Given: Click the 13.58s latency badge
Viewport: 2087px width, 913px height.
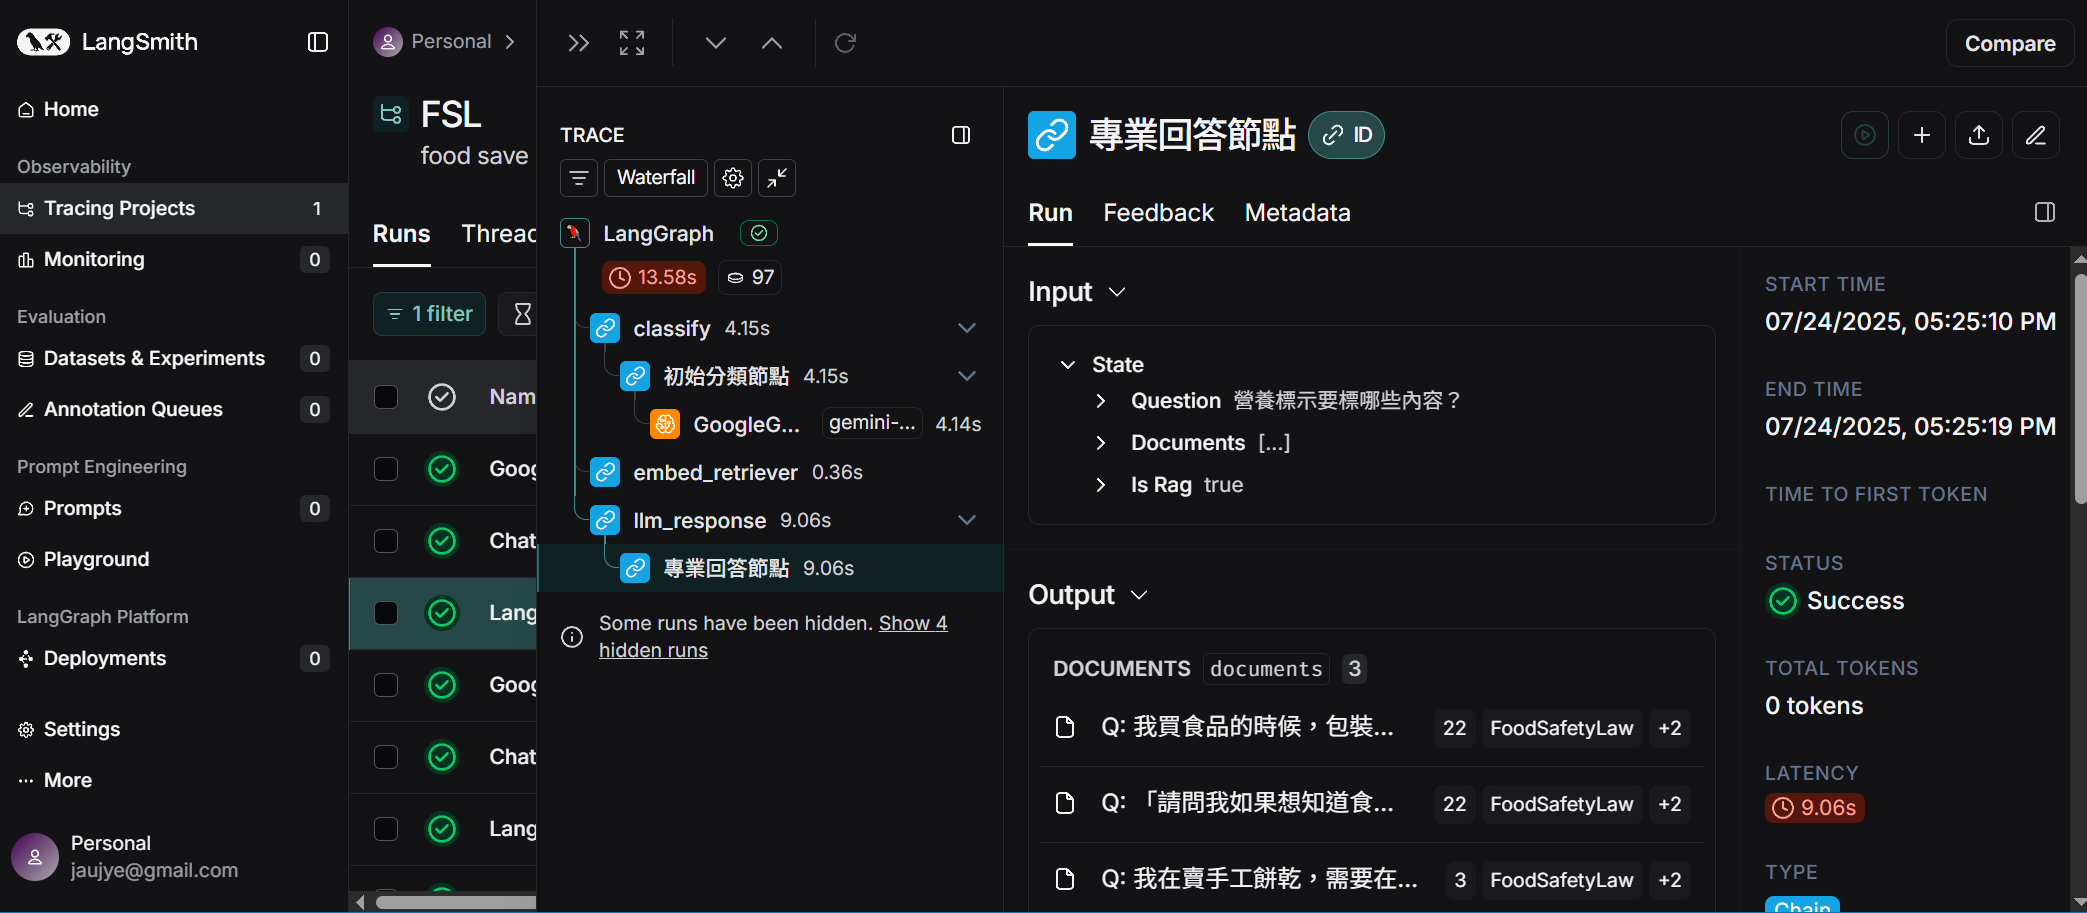Looking at the screenshot, I should (654, 277).
